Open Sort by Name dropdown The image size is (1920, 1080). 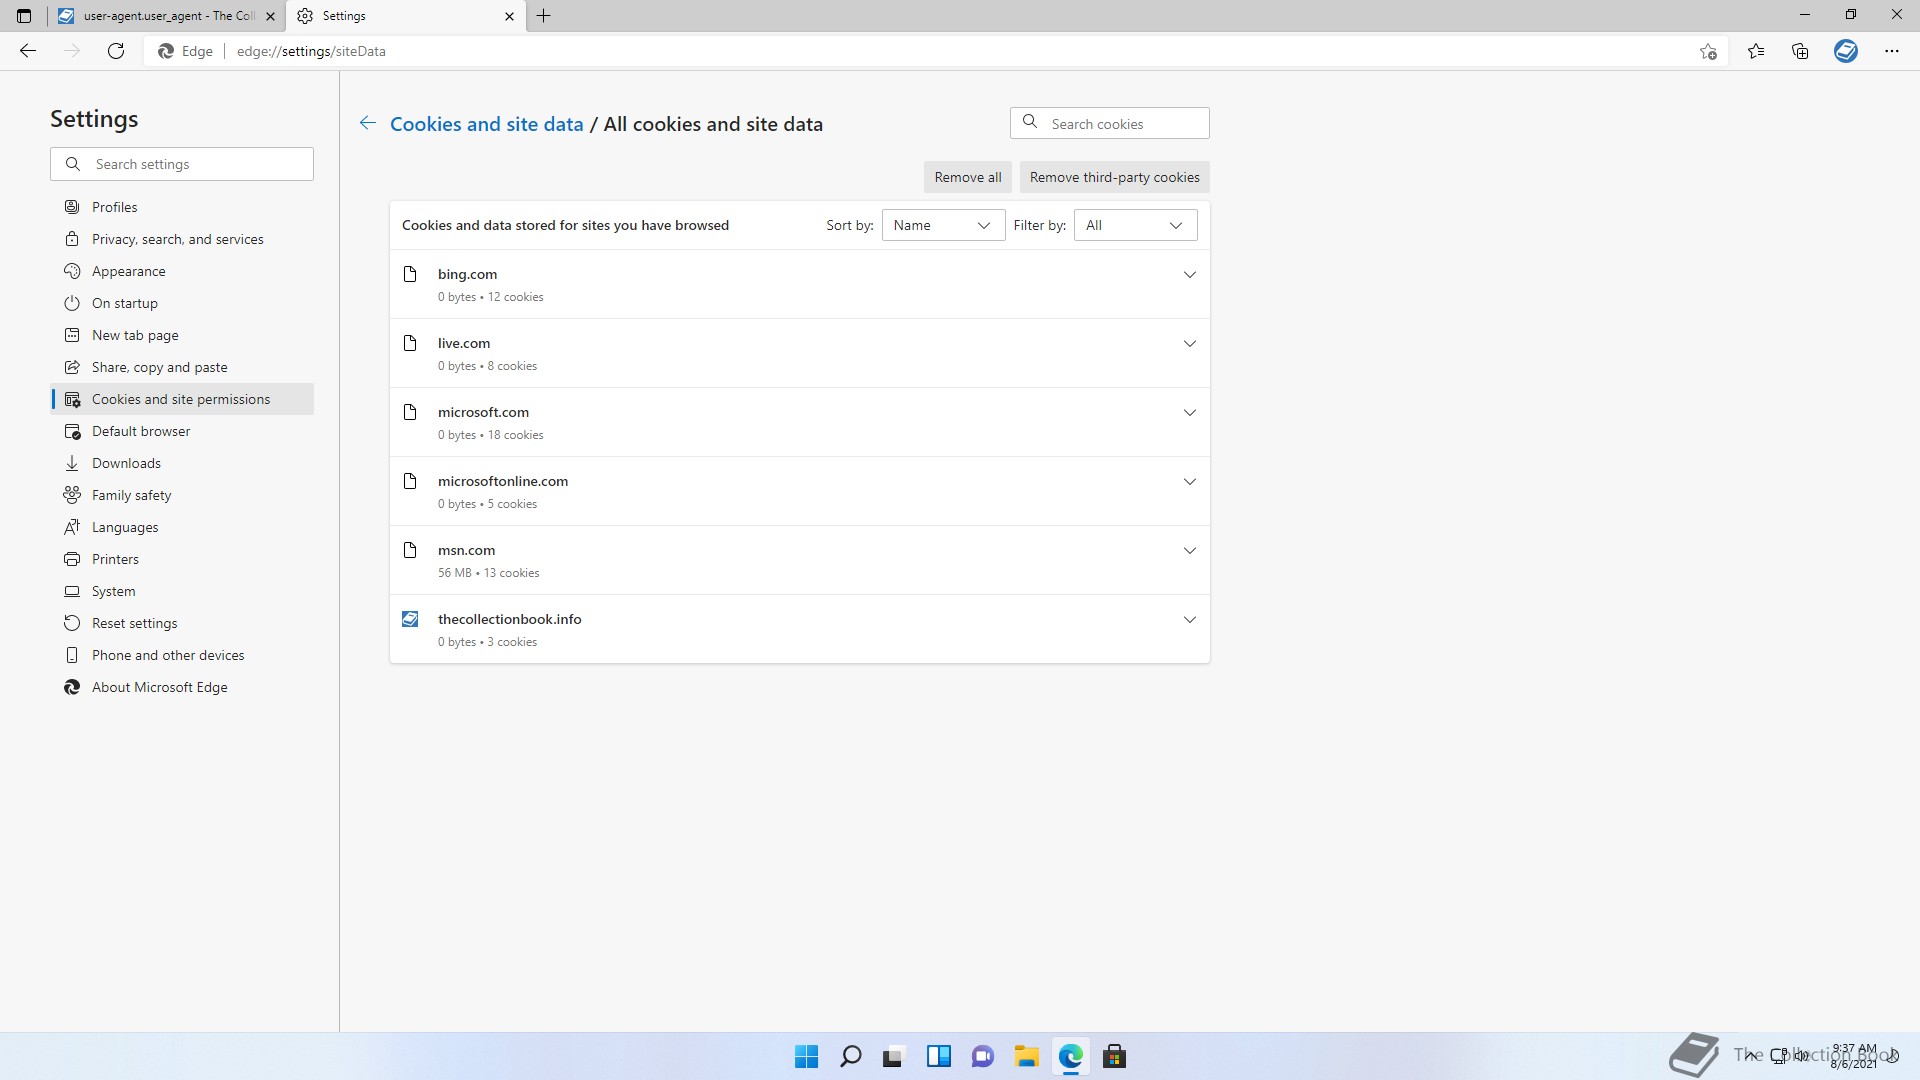[943, 225]
